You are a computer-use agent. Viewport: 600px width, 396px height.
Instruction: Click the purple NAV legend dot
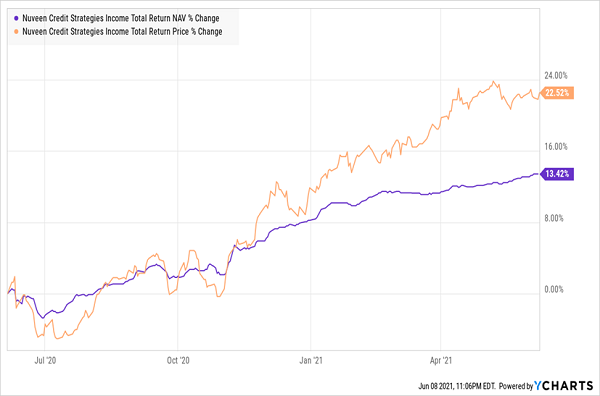[16, 18]
